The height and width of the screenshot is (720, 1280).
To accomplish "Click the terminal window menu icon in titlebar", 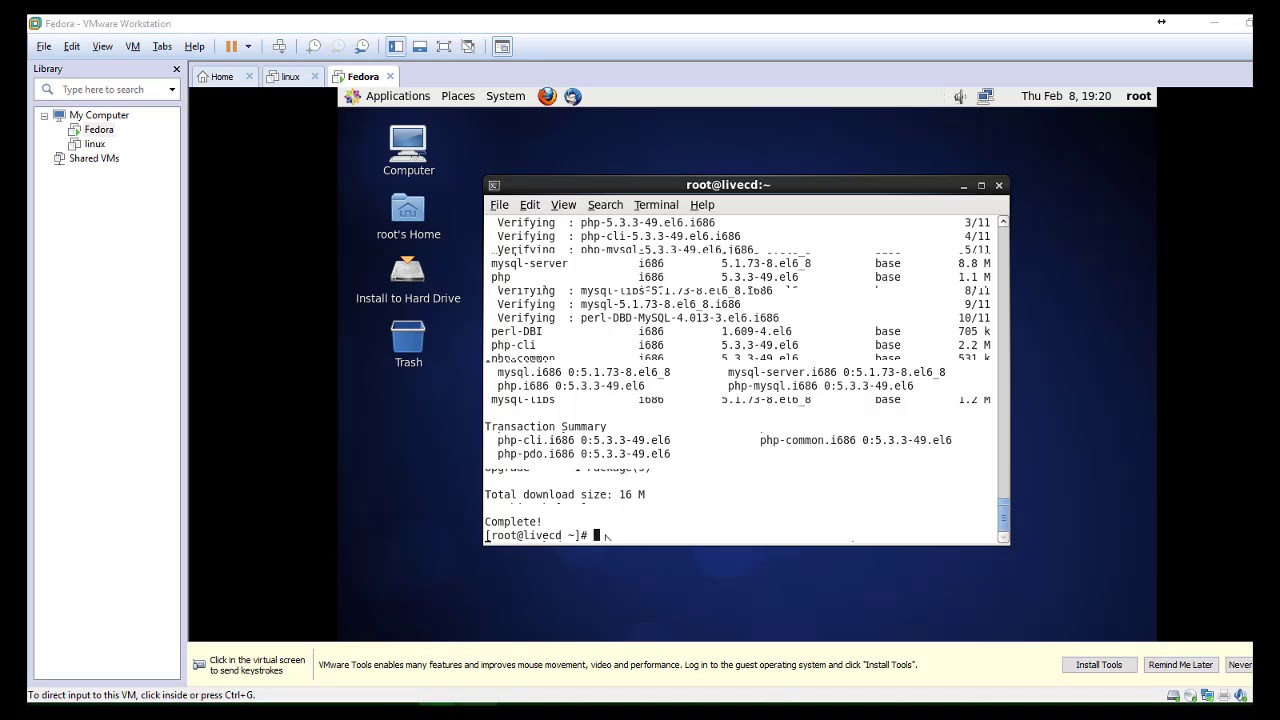I will [x=493, y=185].
